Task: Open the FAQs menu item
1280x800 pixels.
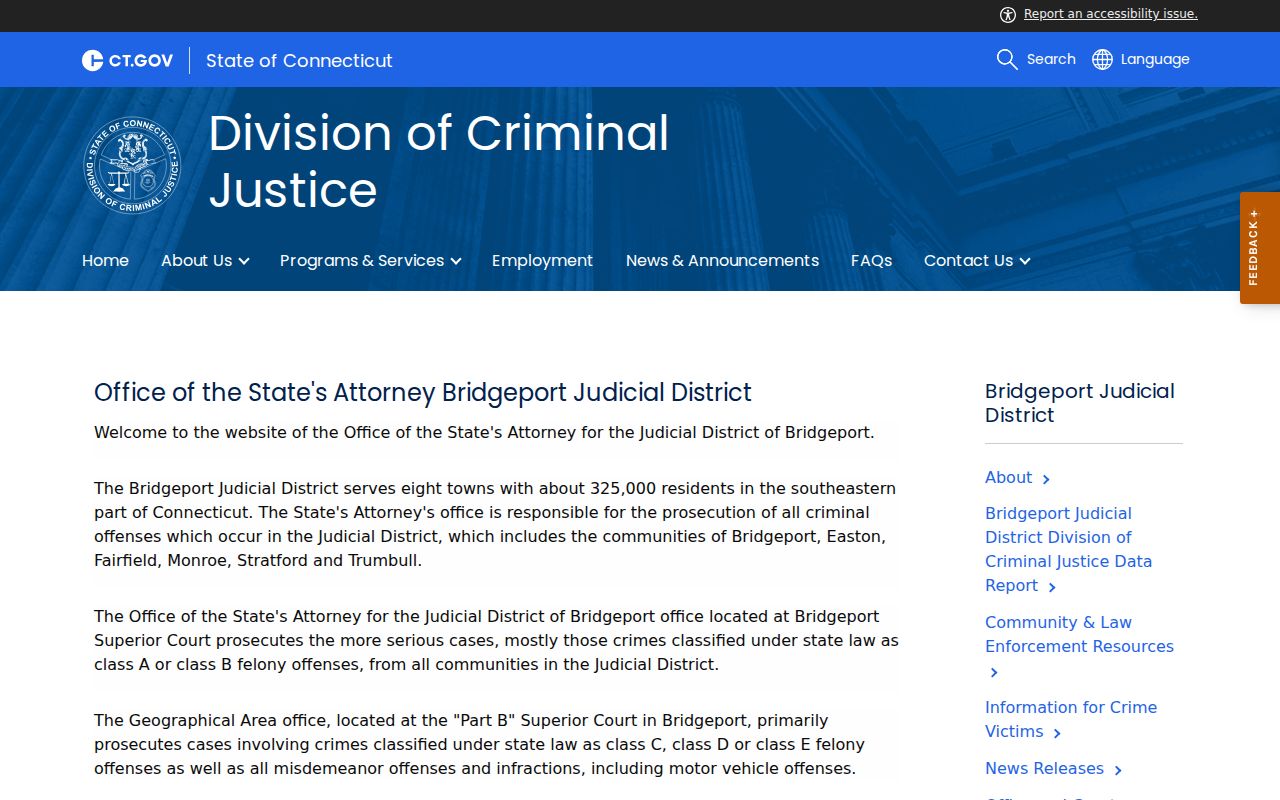Action: [871, 260]
